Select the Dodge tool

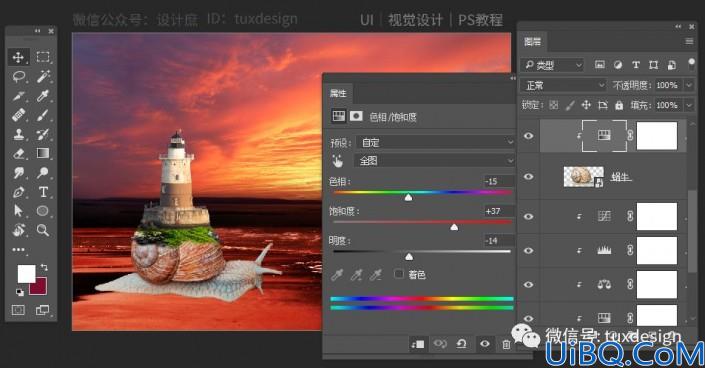tap(43, 172)
